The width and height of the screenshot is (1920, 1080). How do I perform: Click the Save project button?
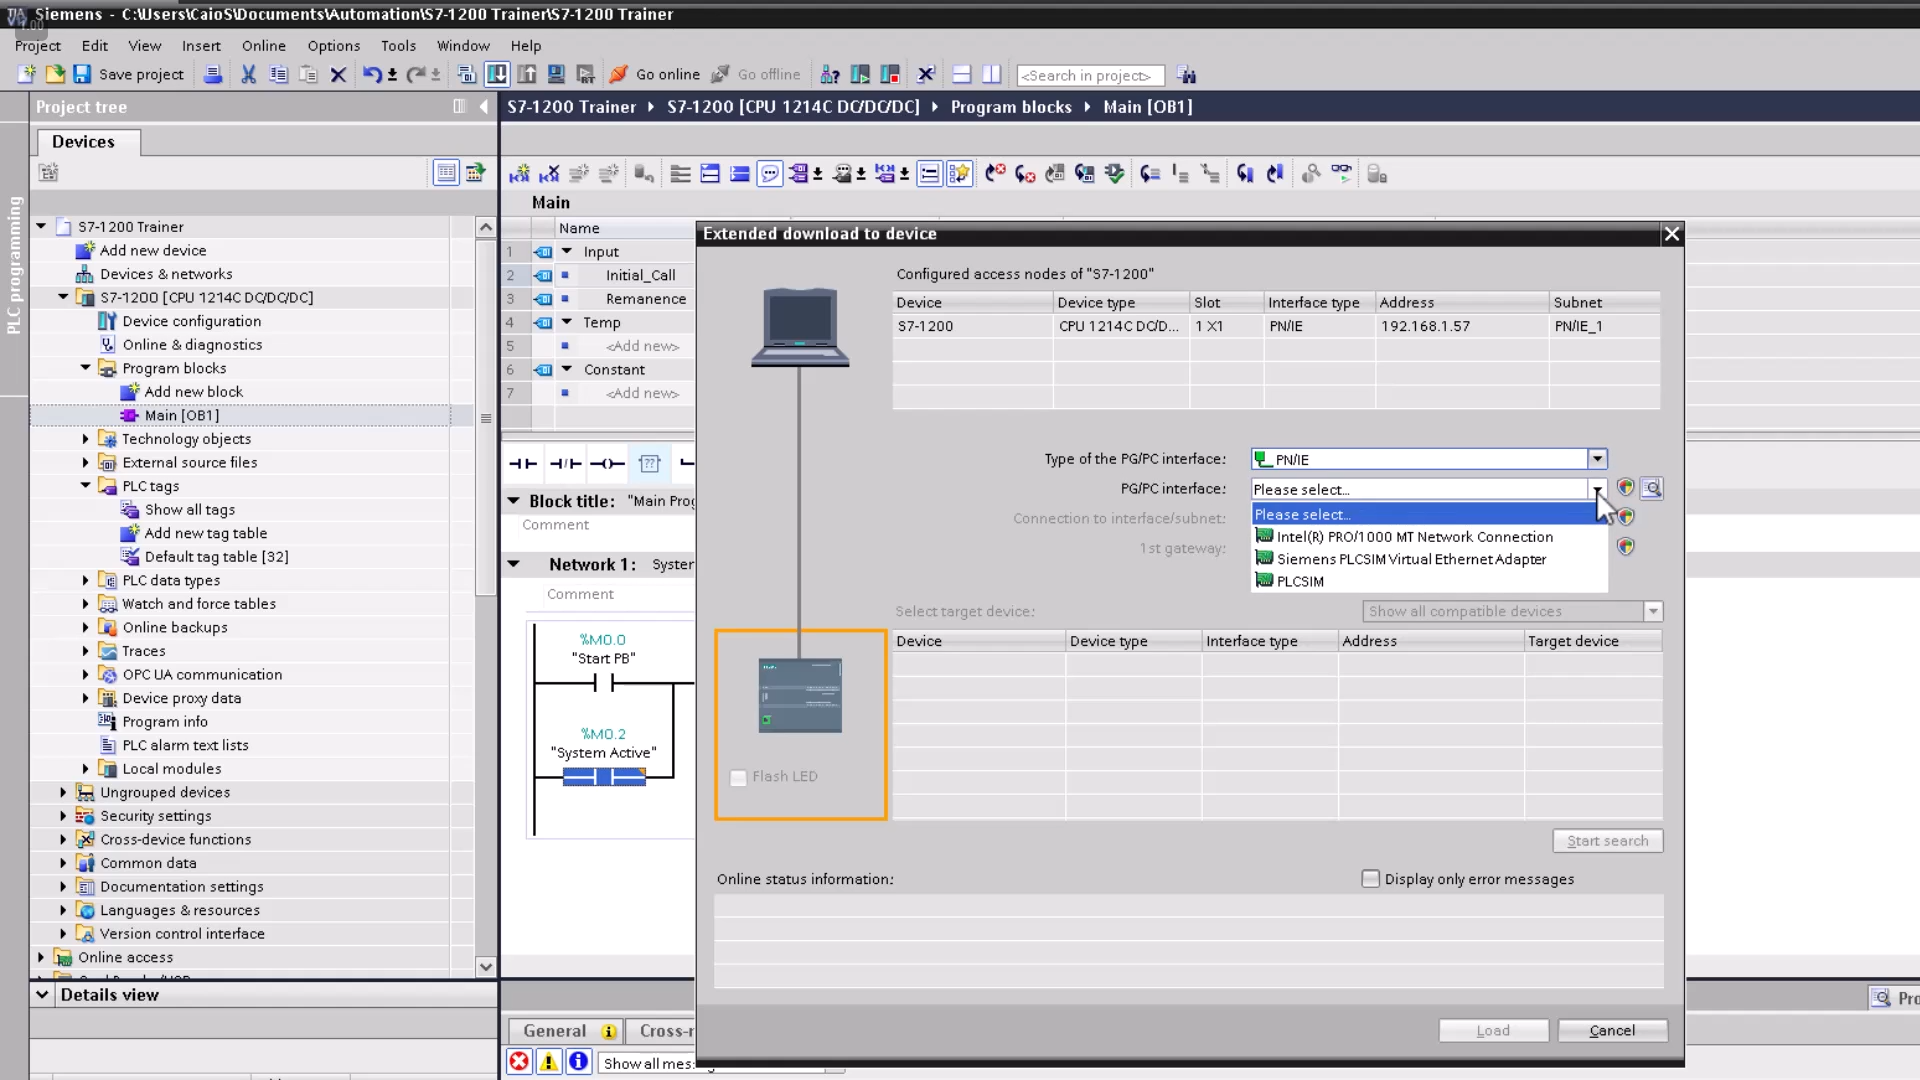pos(129,74)
